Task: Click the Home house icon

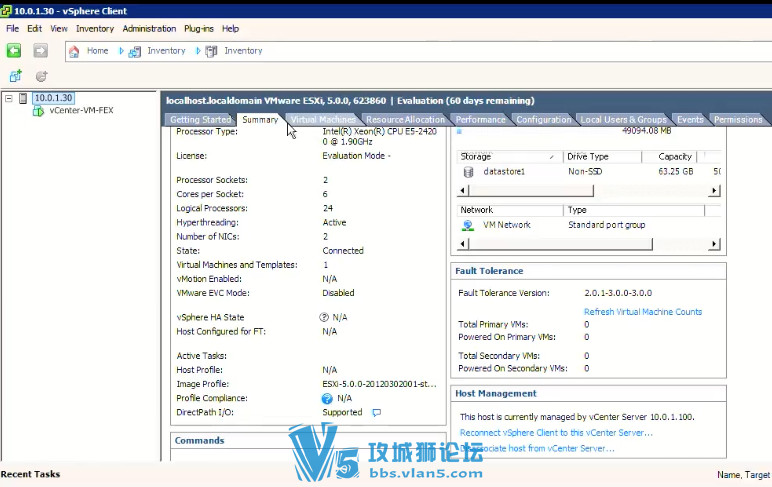Action: (x=74, y=51)
